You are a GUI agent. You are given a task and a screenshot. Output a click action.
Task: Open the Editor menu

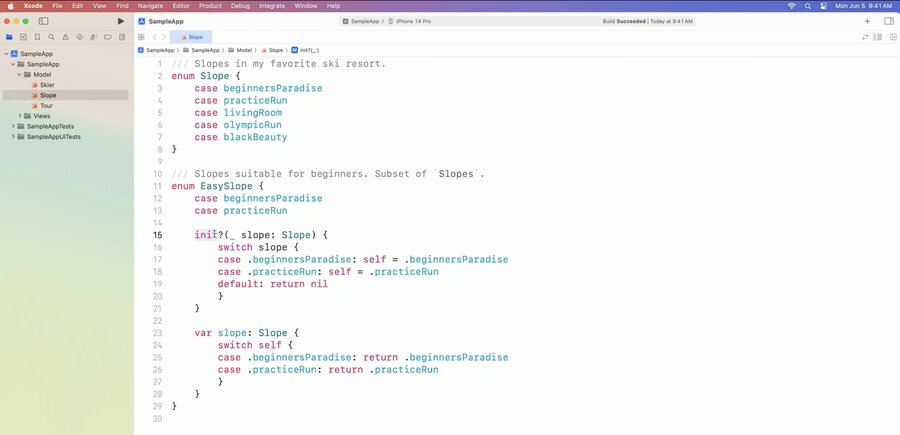tap(181, 6)
